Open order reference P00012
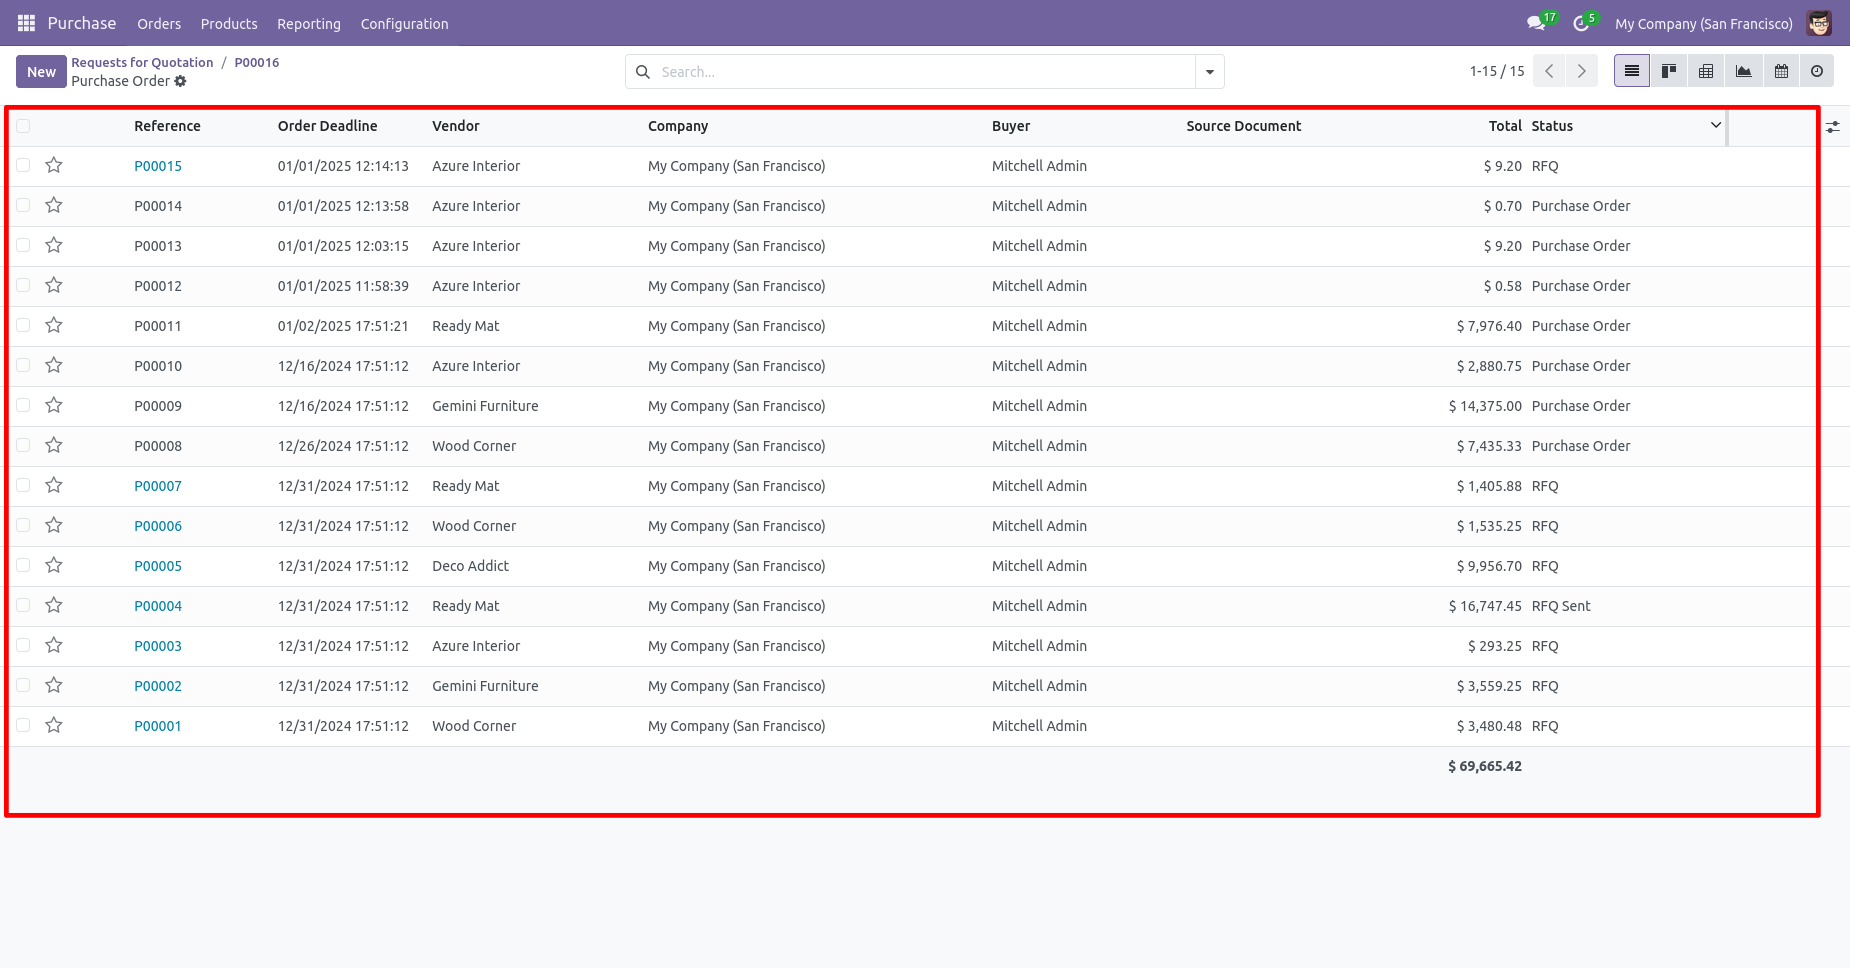This screenshot has width=1850, height=968. (x=158, y=286)
